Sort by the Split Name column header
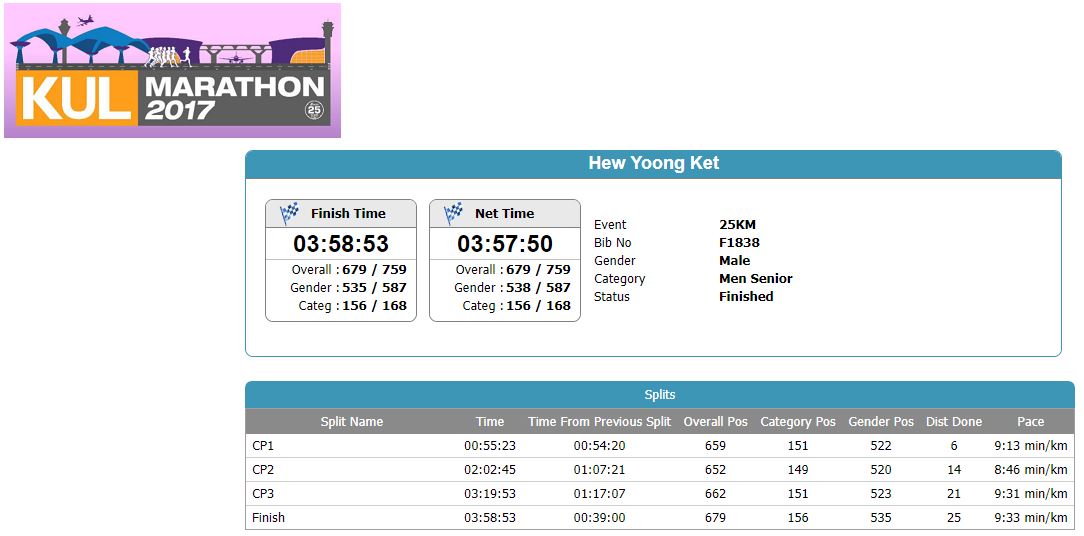 (352, 421)
